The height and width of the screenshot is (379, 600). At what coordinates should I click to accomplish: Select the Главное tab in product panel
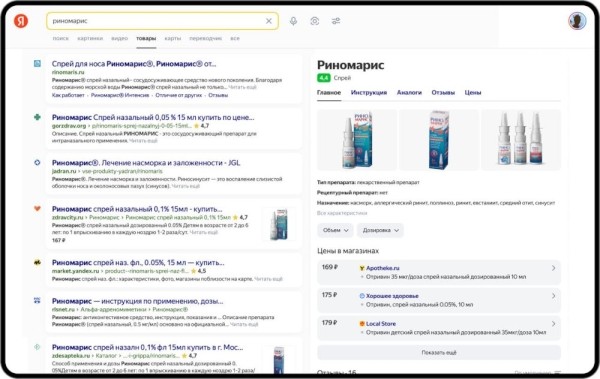pyautogui.click(x=329, y=93)
